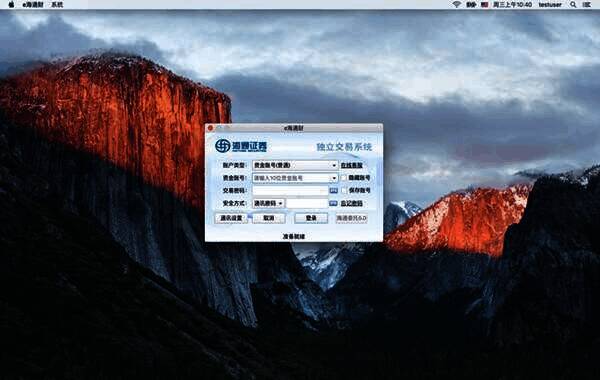This screenshot has height=380, width=600.
Task: Click the 交易密码 trading password field
Action: 290,191
